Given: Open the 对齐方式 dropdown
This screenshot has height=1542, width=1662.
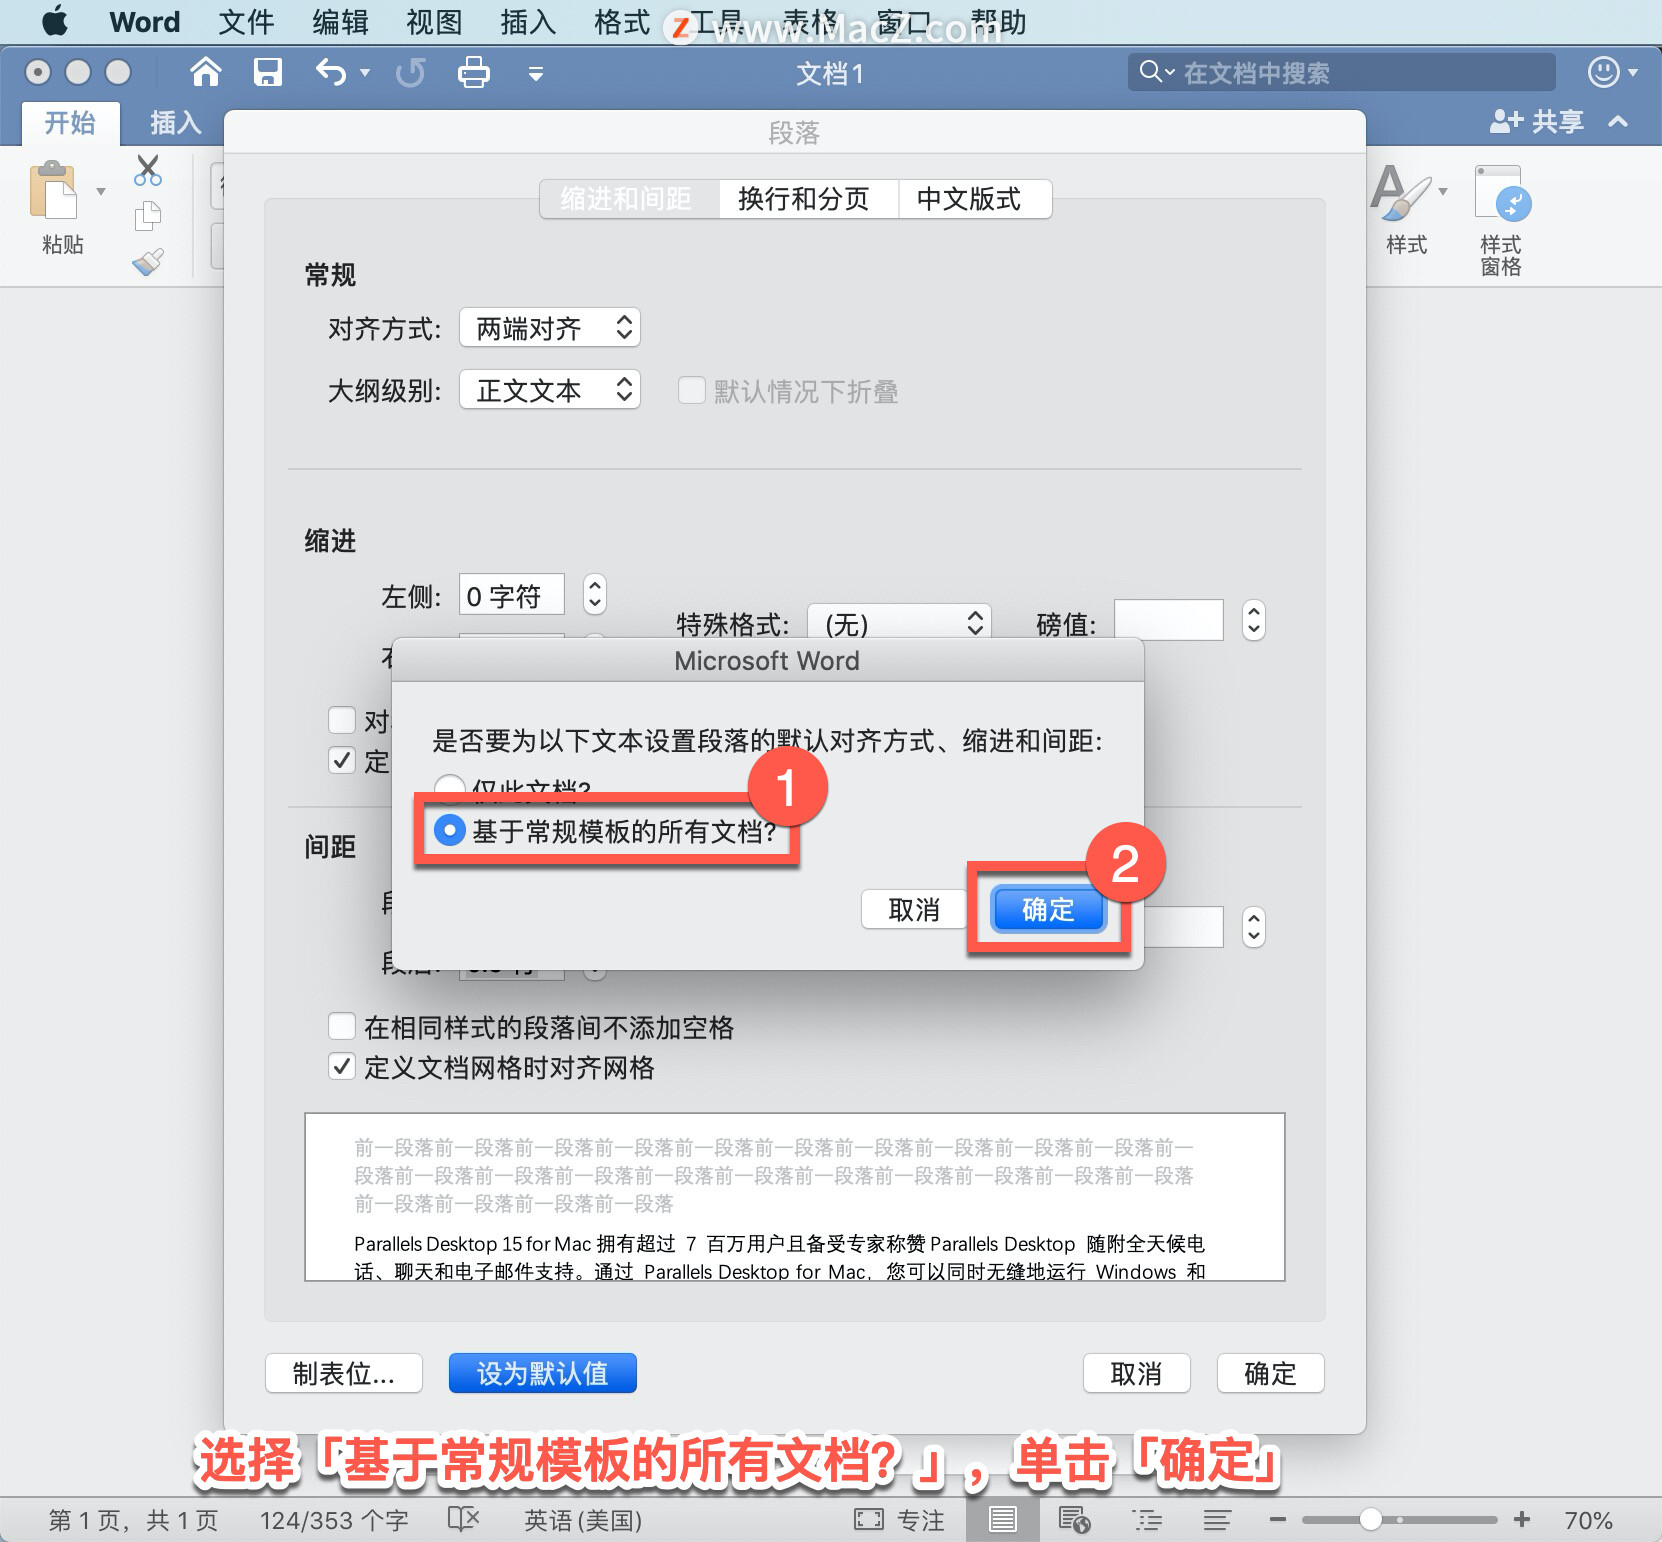Looking at the screenshot, I should point(548,327).
